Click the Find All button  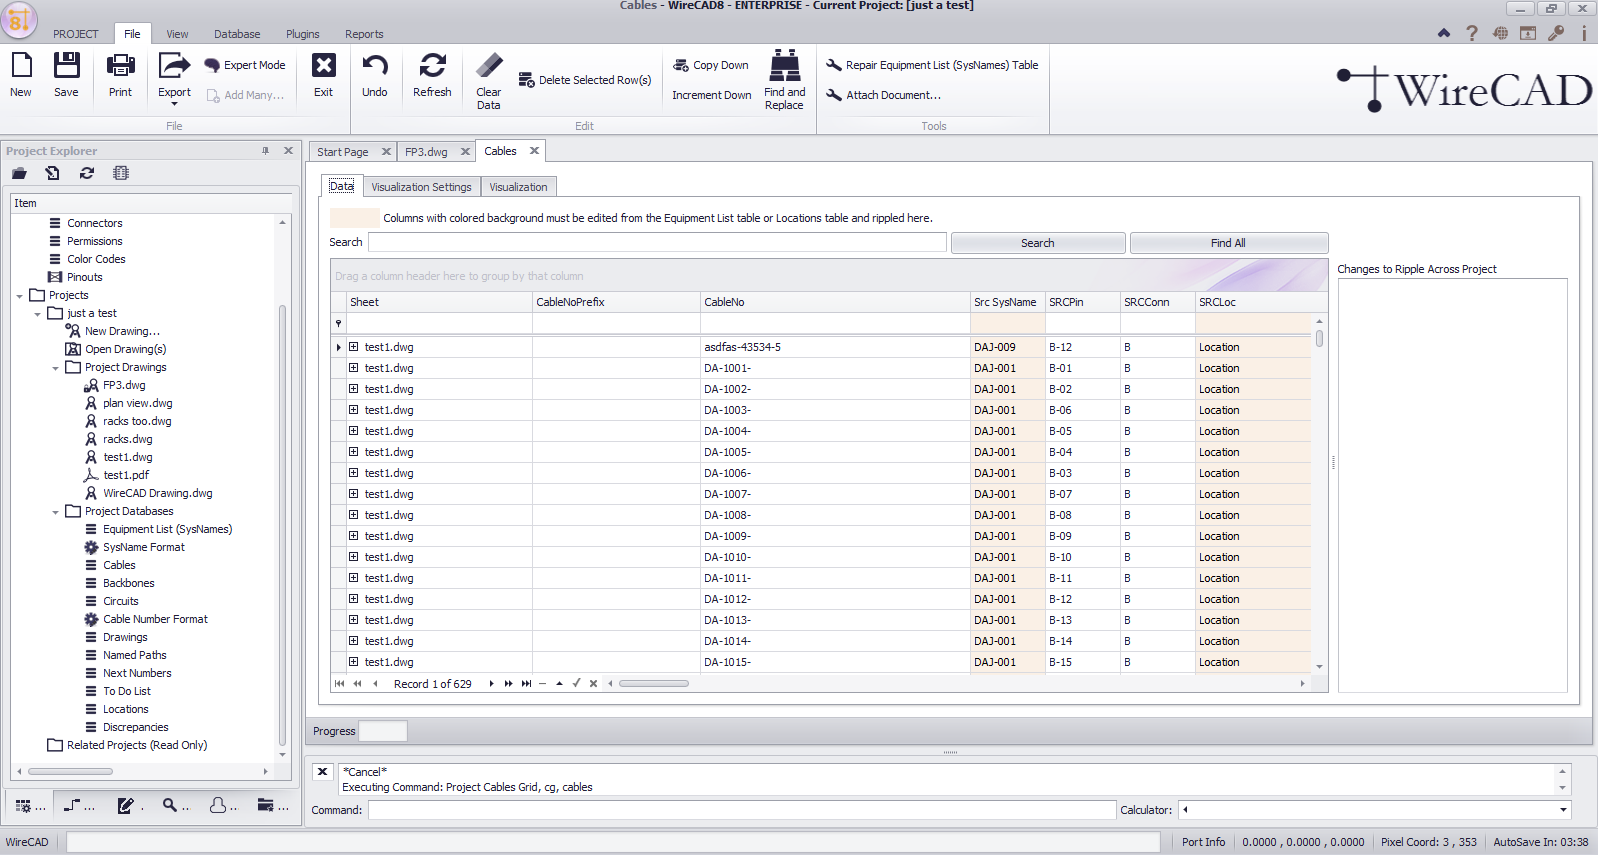point(1228,243)
